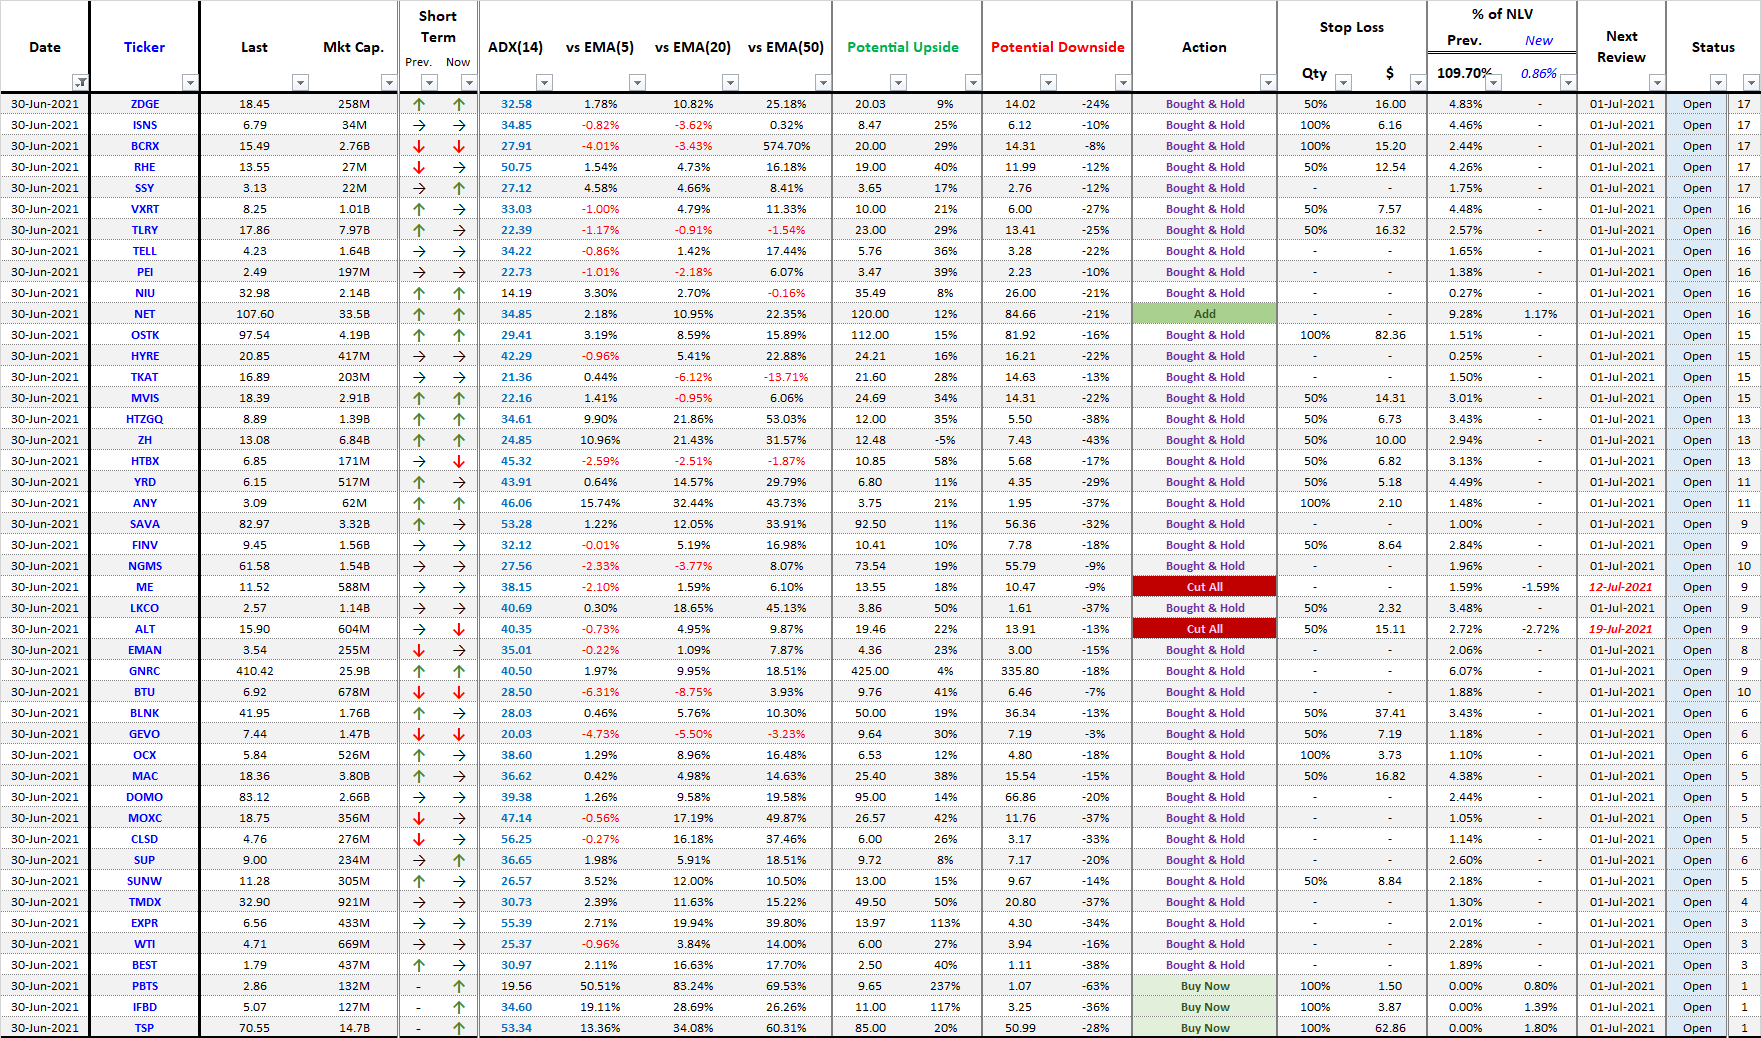The width and height of the screenshot is (1761, 1038).
Task: Click the Prev. up arrow in ZDGE row
Action: (x=419, y=104)
